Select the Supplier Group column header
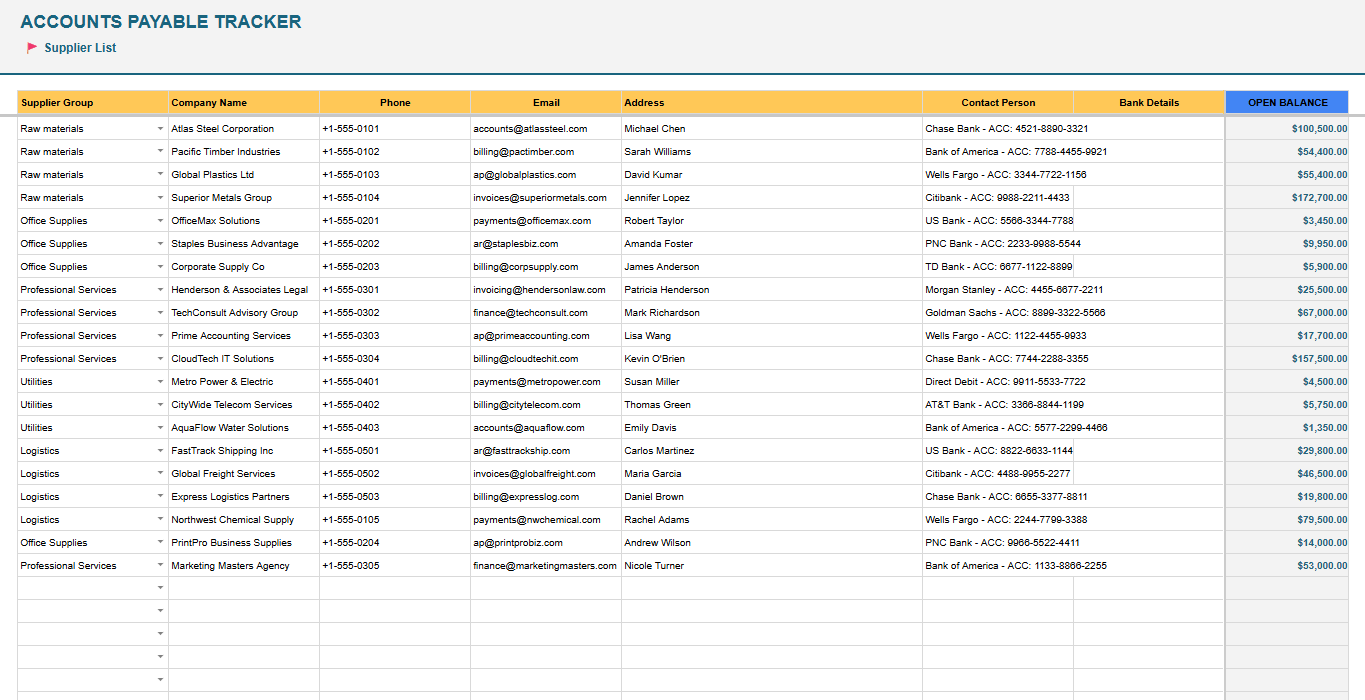Viewport: 1365px width, 700px height. (x=93, y=102)
